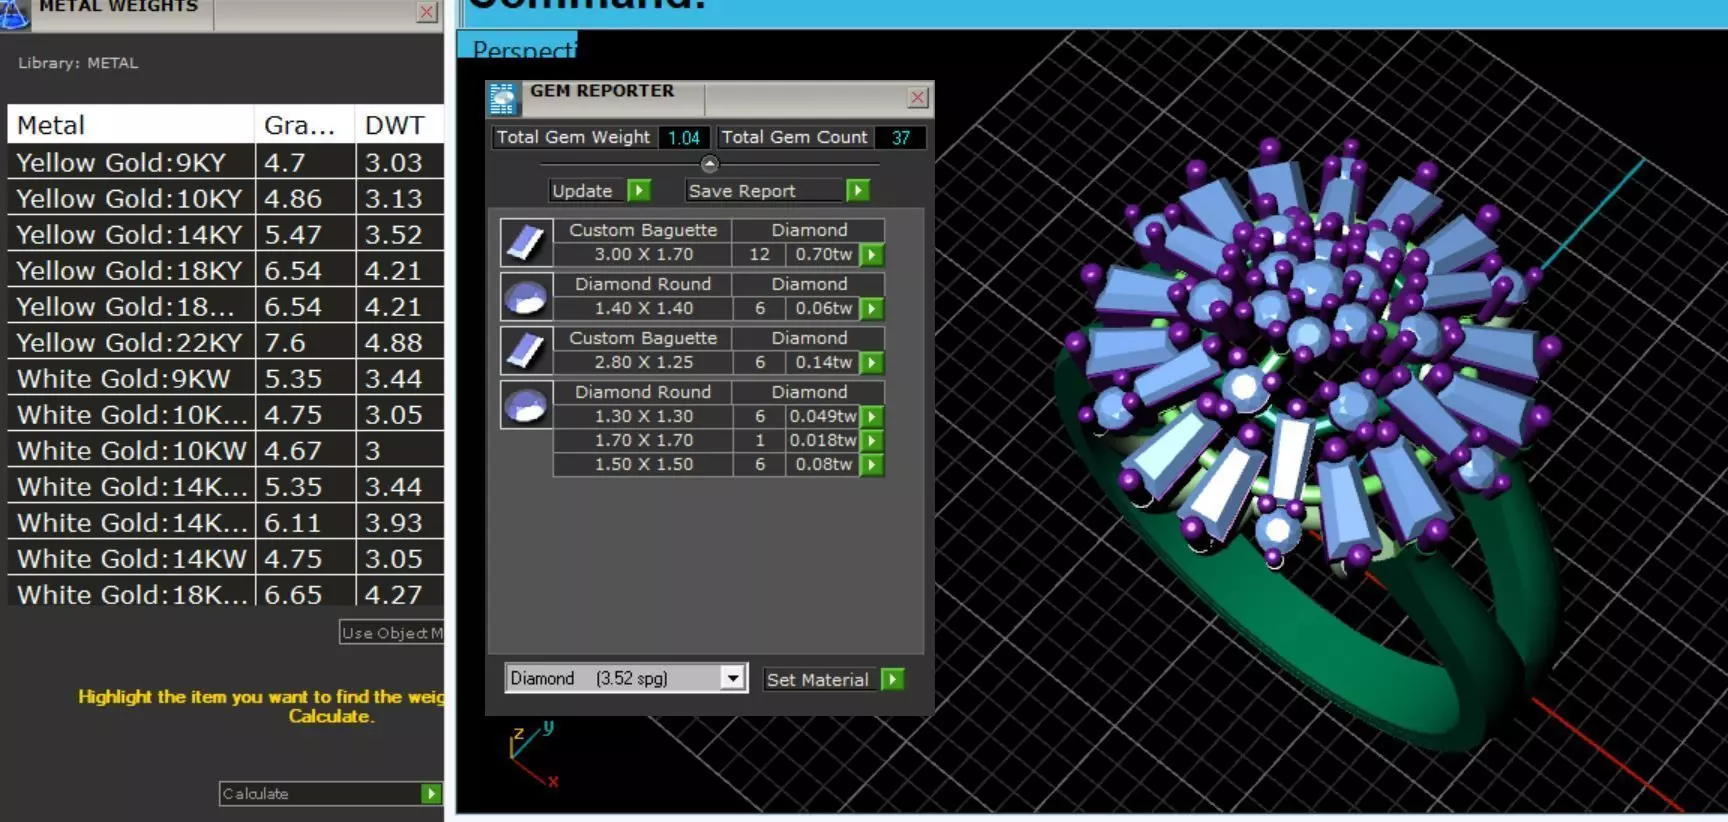
Task: Click the Use Object Material button
Action: 391,633
